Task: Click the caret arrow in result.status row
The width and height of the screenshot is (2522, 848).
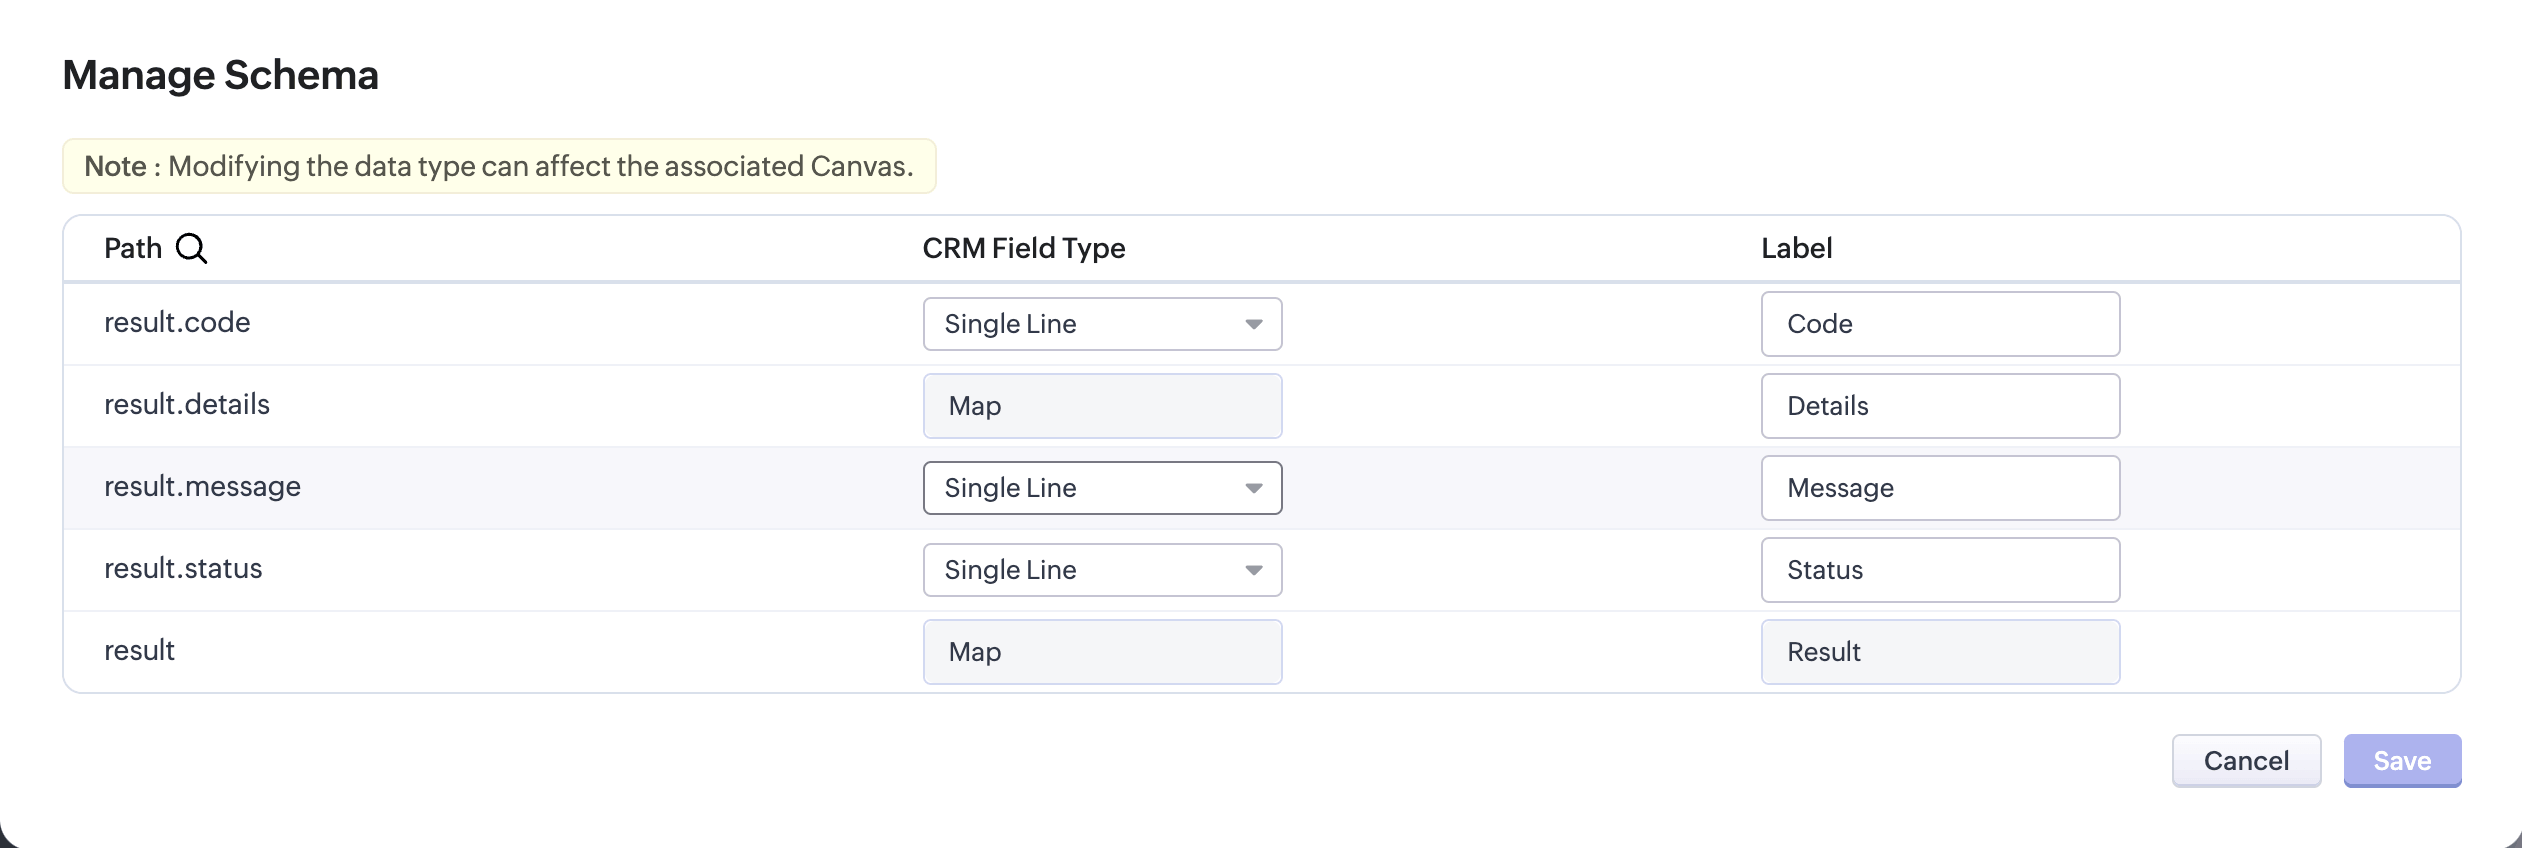Action: click(1253, 570)
